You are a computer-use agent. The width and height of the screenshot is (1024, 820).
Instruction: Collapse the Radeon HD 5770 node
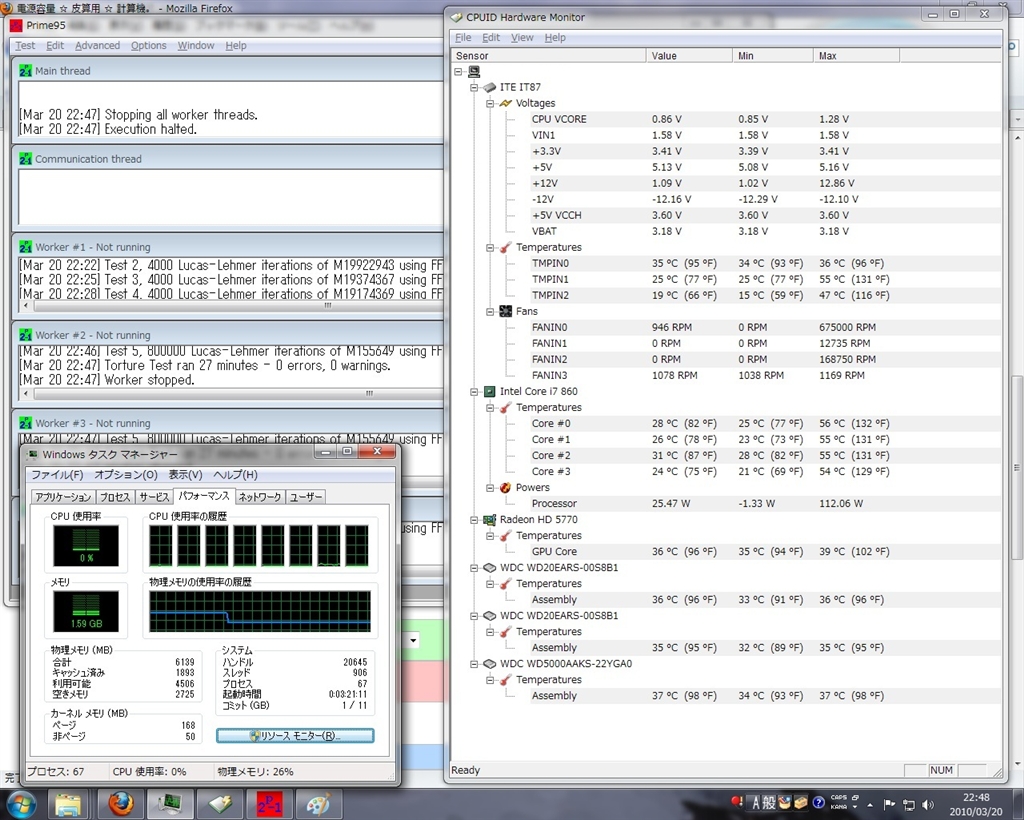[x=474, y=519]
